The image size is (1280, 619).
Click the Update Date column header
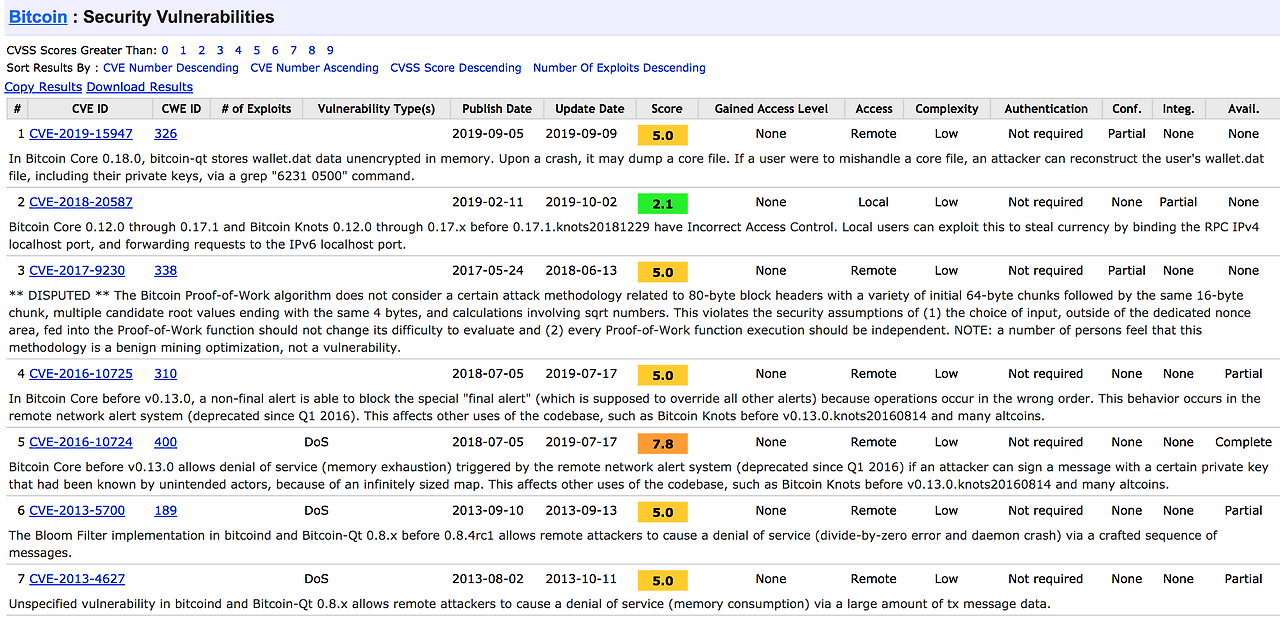click(590, 109)
